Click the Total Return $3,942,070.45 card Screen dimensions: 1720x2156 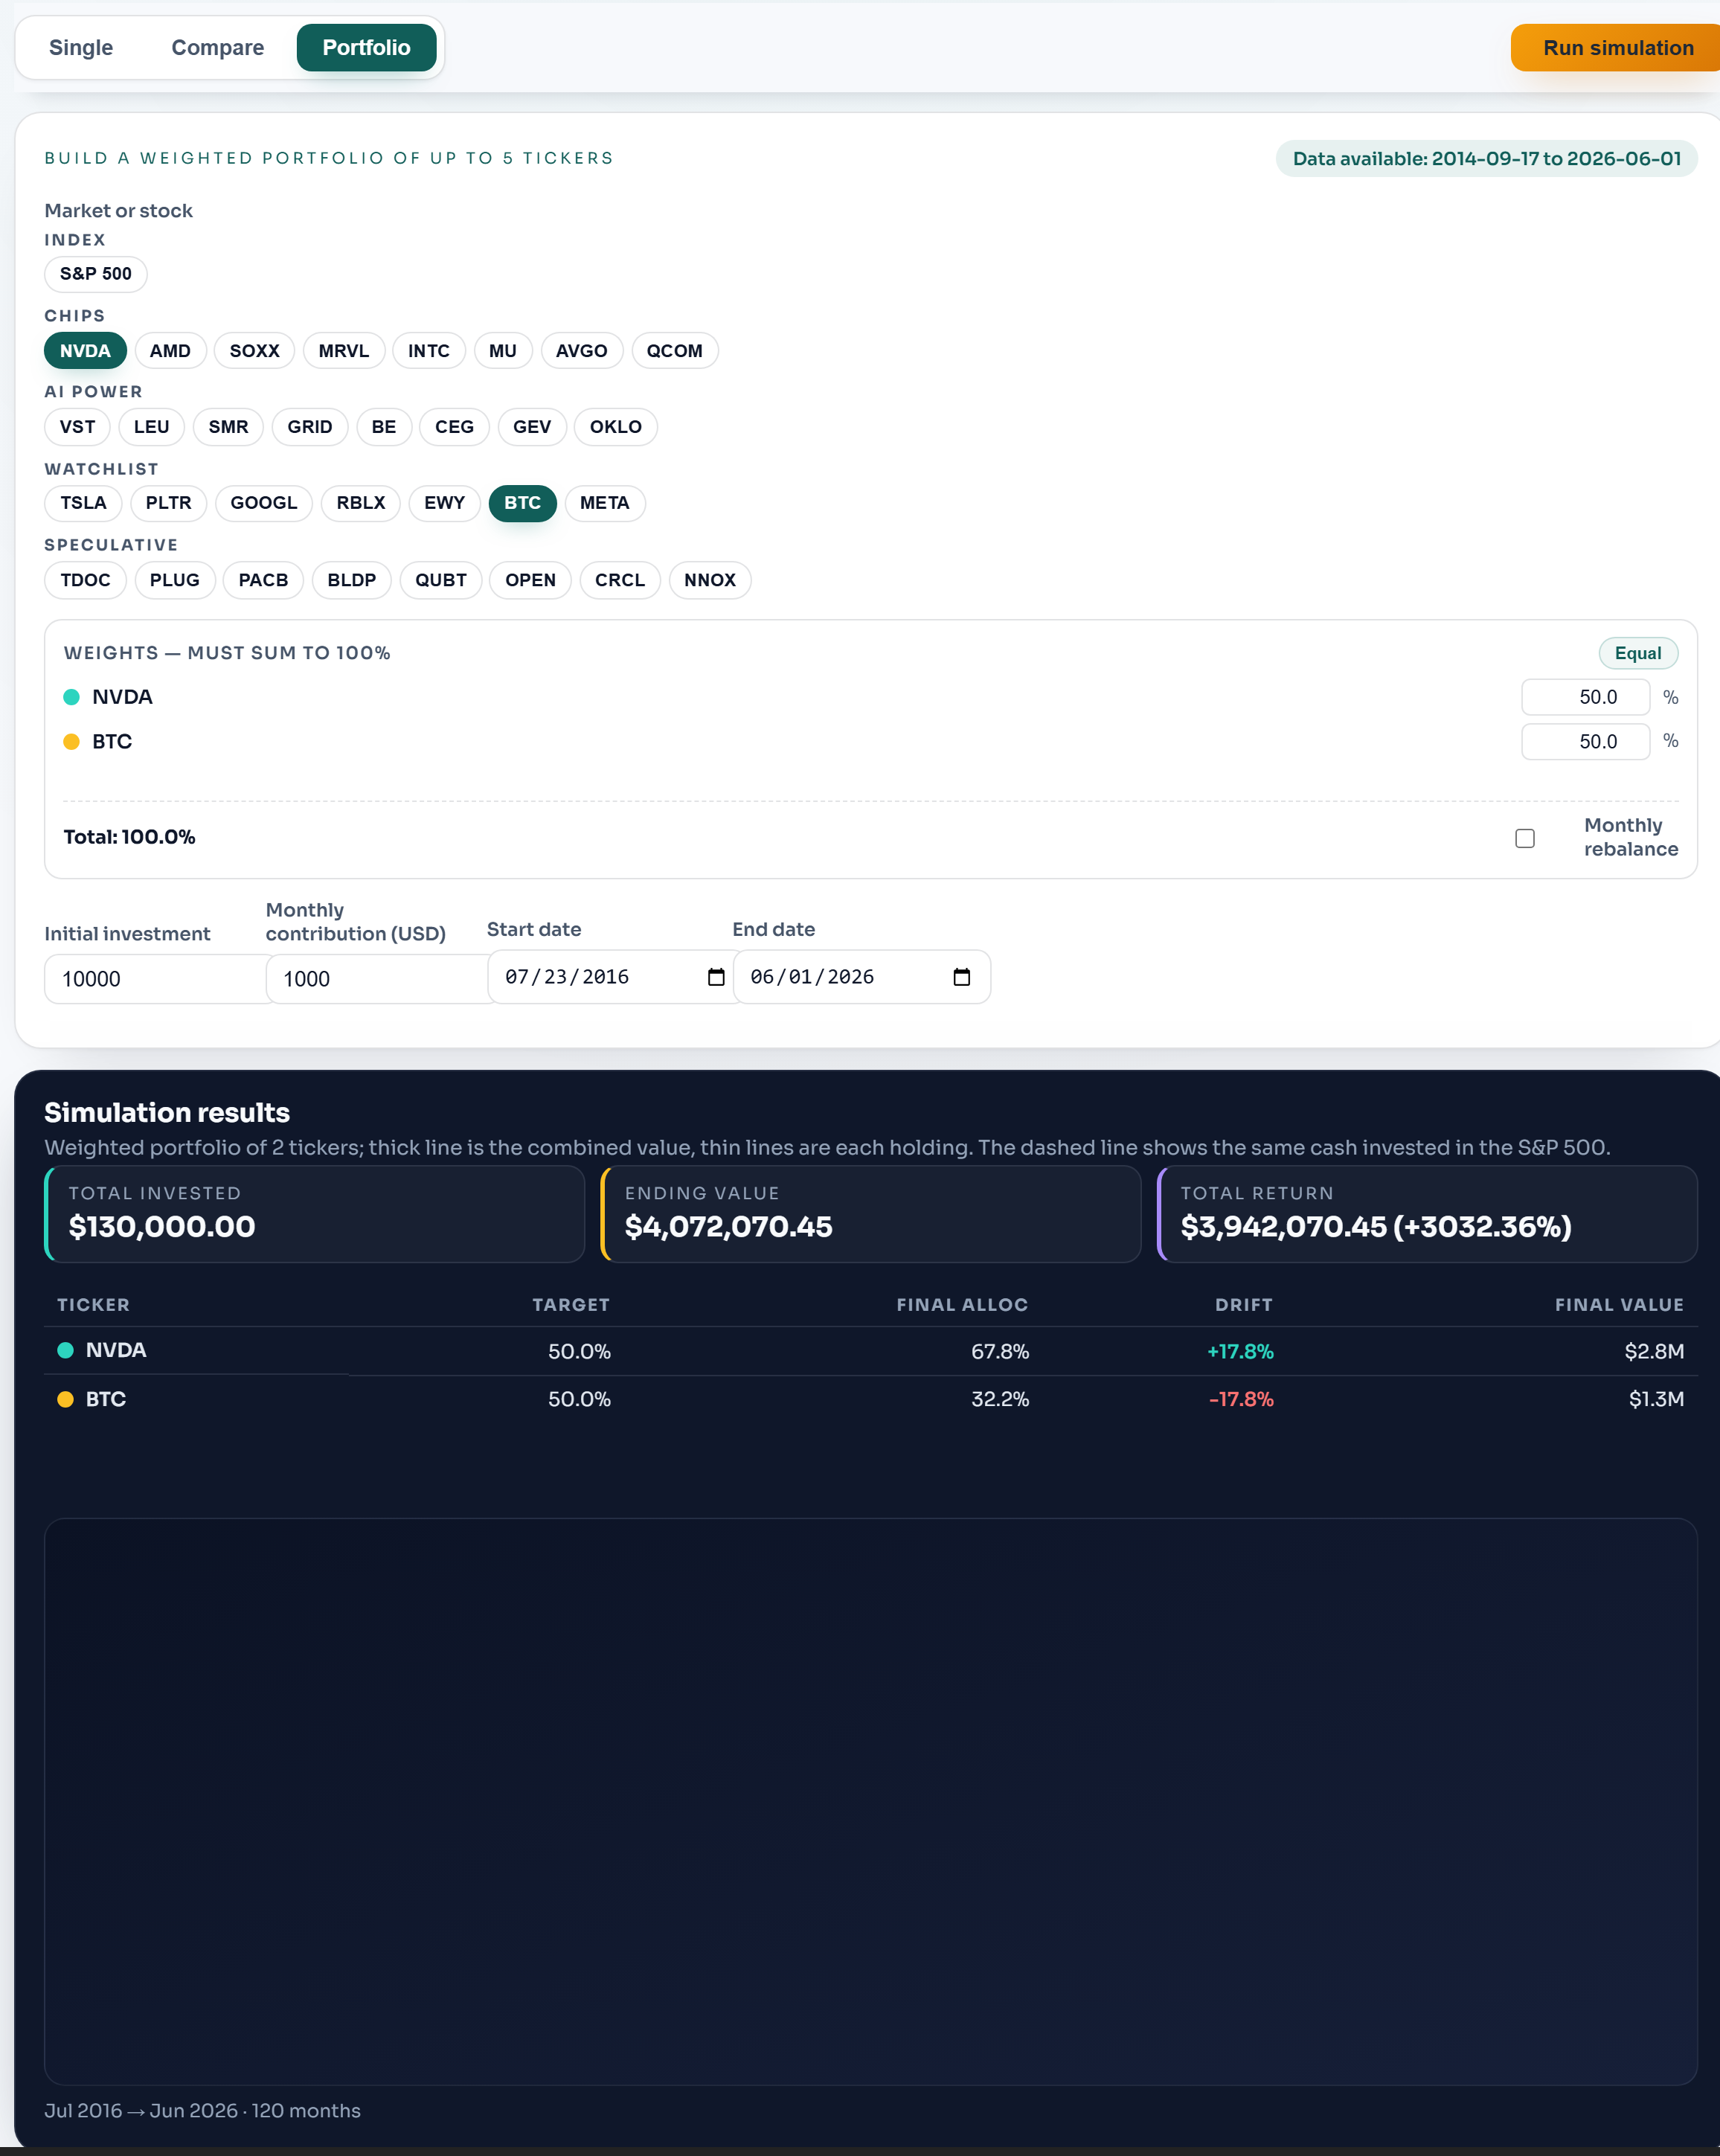1427,1214
